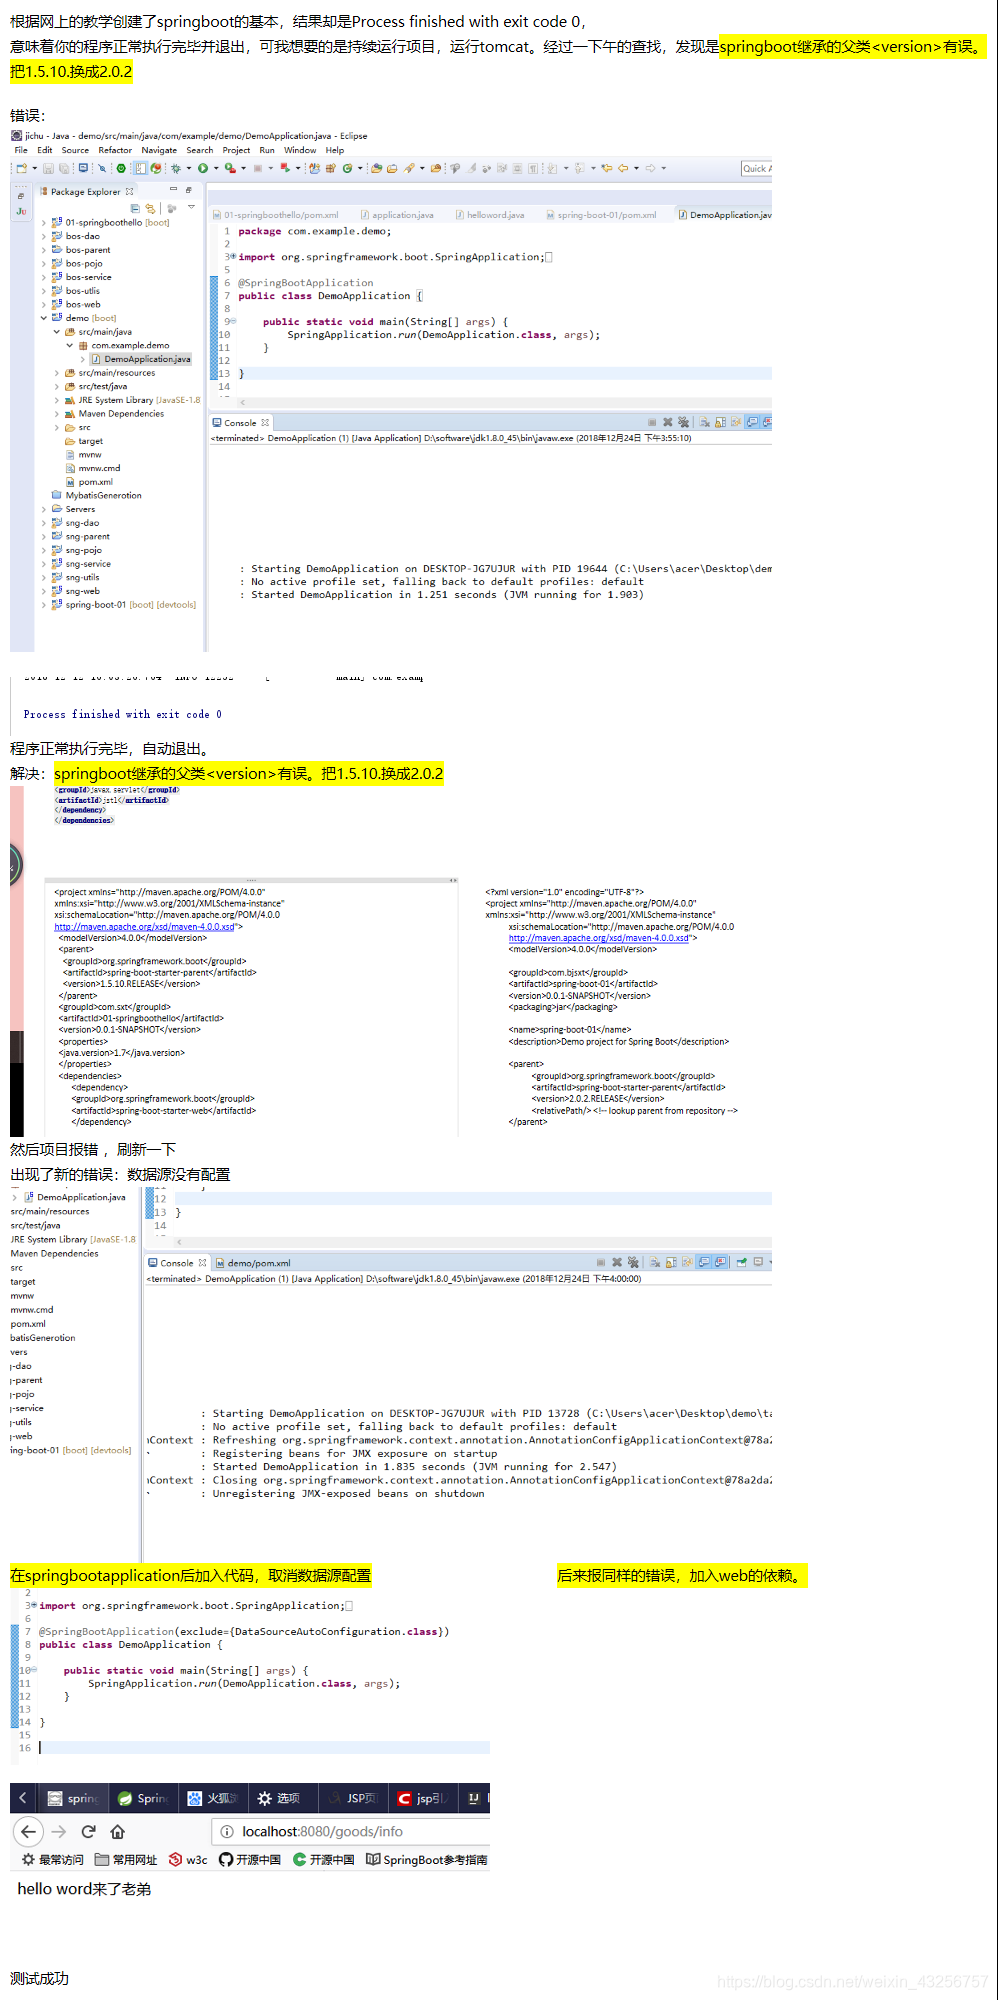The image size is (998, 2000).
Task: Select mvnw.cmd file in the tree
Action: (92, 468)
